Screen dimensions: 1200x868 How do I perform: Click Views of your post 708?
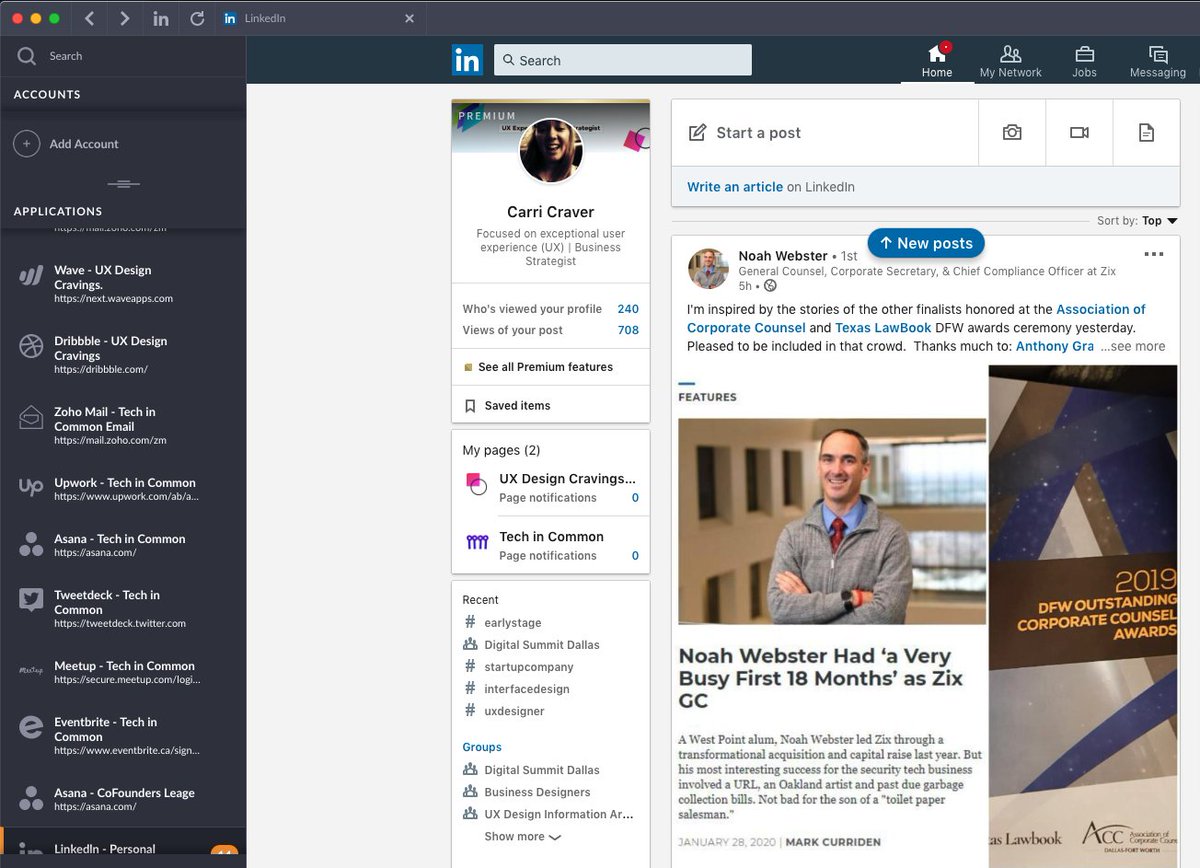click(x=551, y=330)
